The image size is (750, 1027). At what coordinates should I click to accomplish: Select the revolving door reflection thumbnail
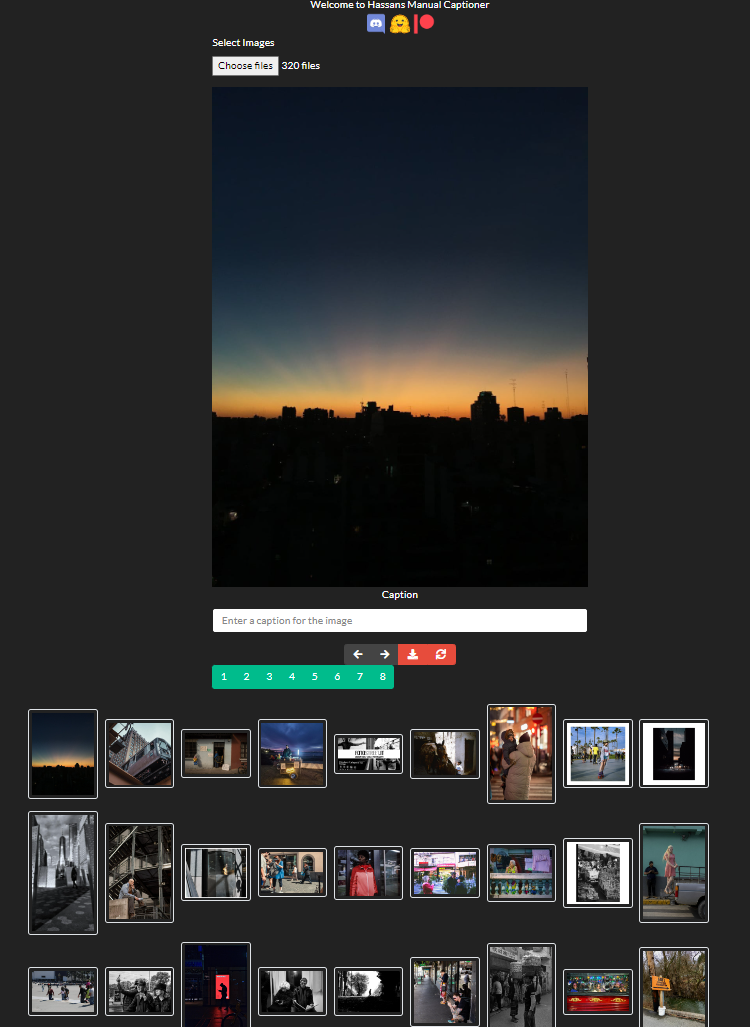[216, 872]
